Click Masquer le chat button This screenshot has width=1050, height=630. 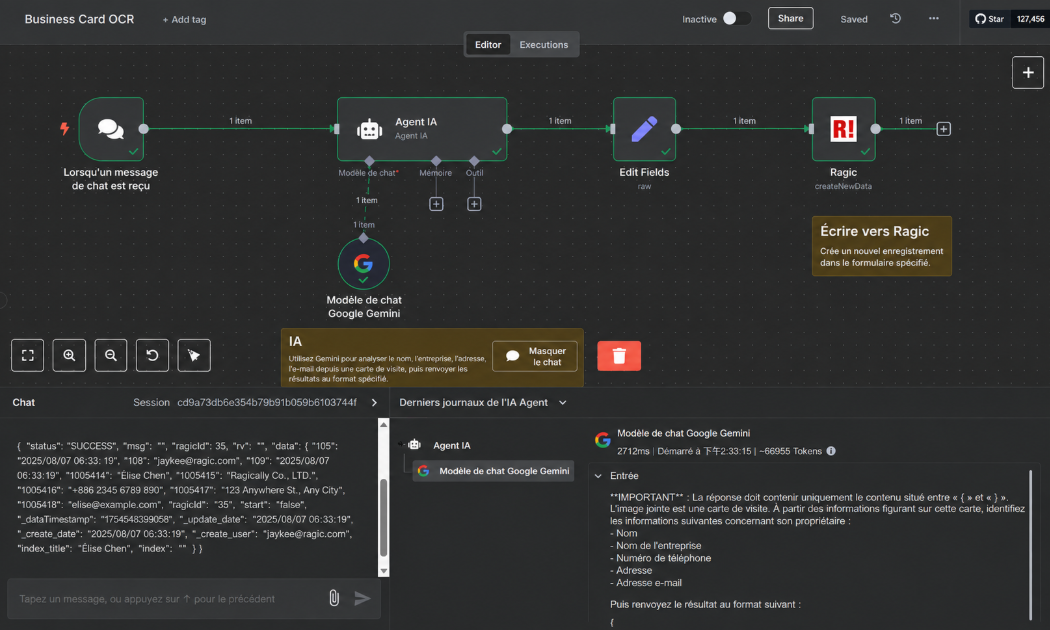pyautogui.click(x=535, y=356)
